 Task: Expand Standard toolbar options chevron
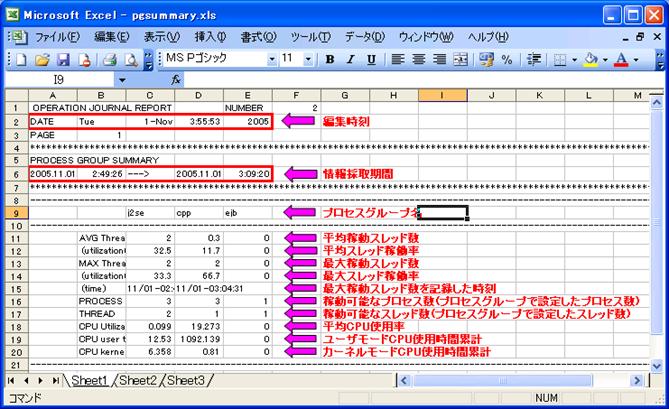148,60
